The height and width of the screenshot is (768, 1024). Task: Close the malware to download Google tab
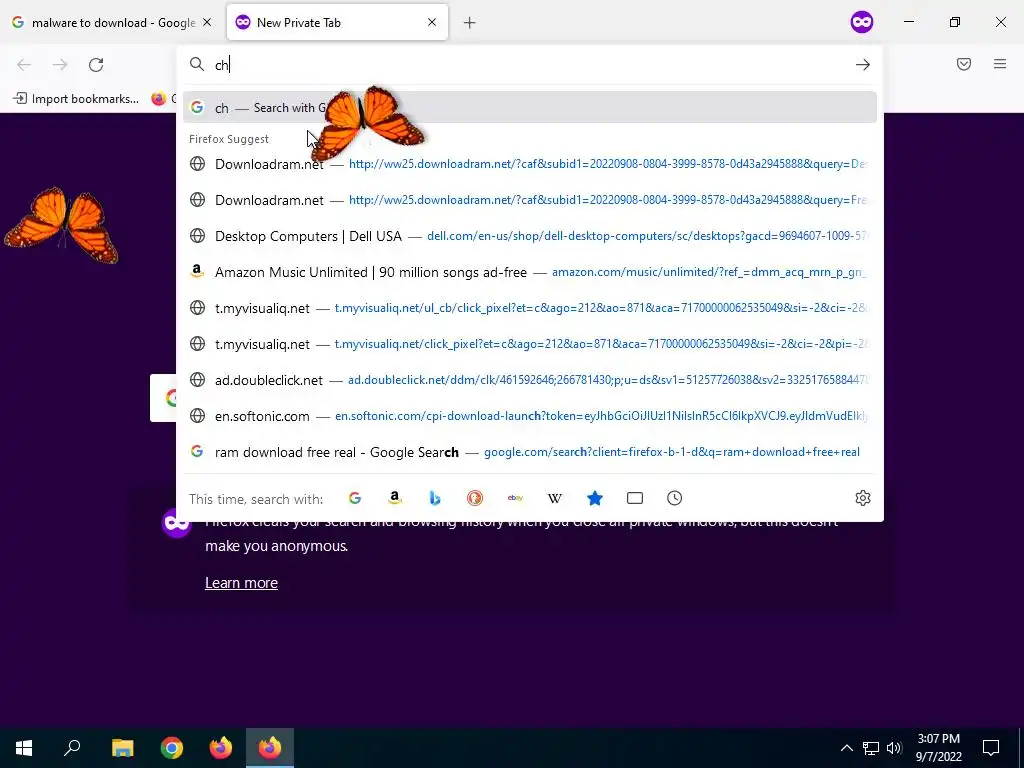click(207, 22)
